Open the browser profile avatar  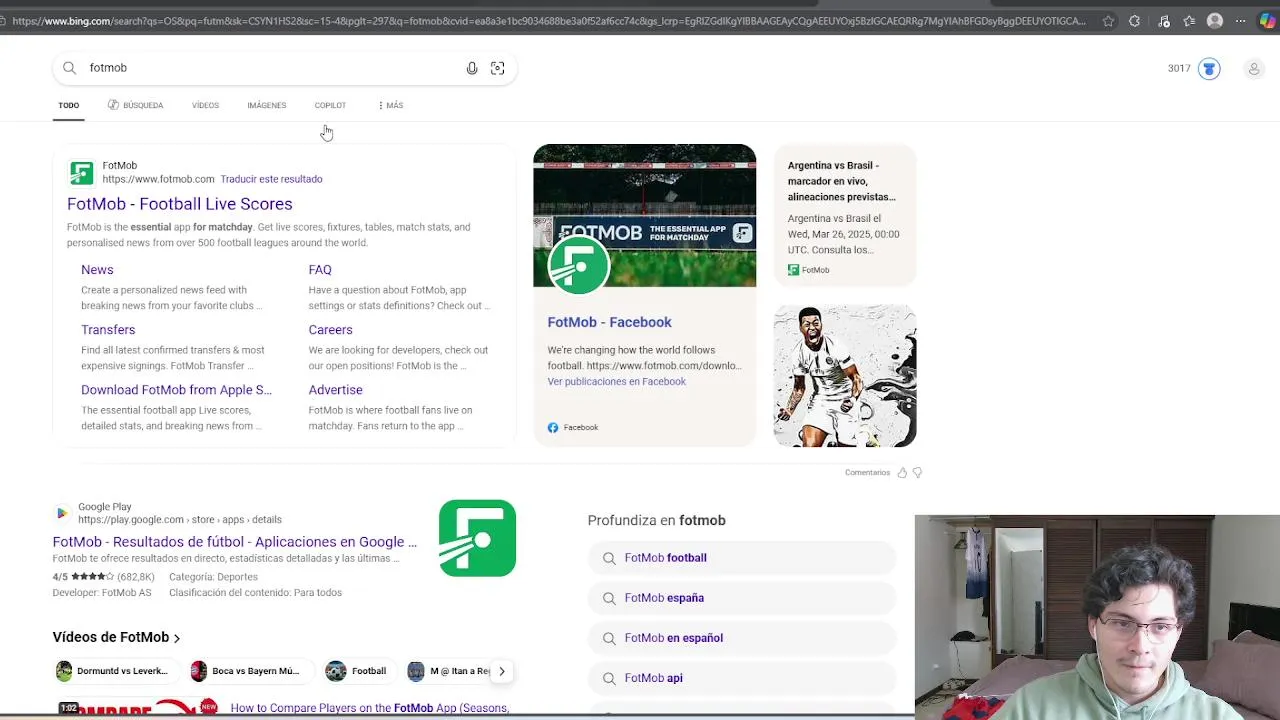[x=1215, y=21]
